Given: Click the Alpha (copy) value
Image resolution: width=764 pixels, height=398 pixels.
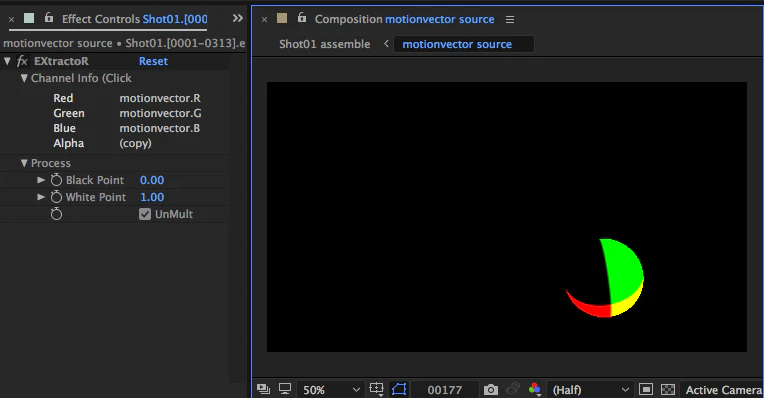Looking at the screenshot, I should [135, 143].
